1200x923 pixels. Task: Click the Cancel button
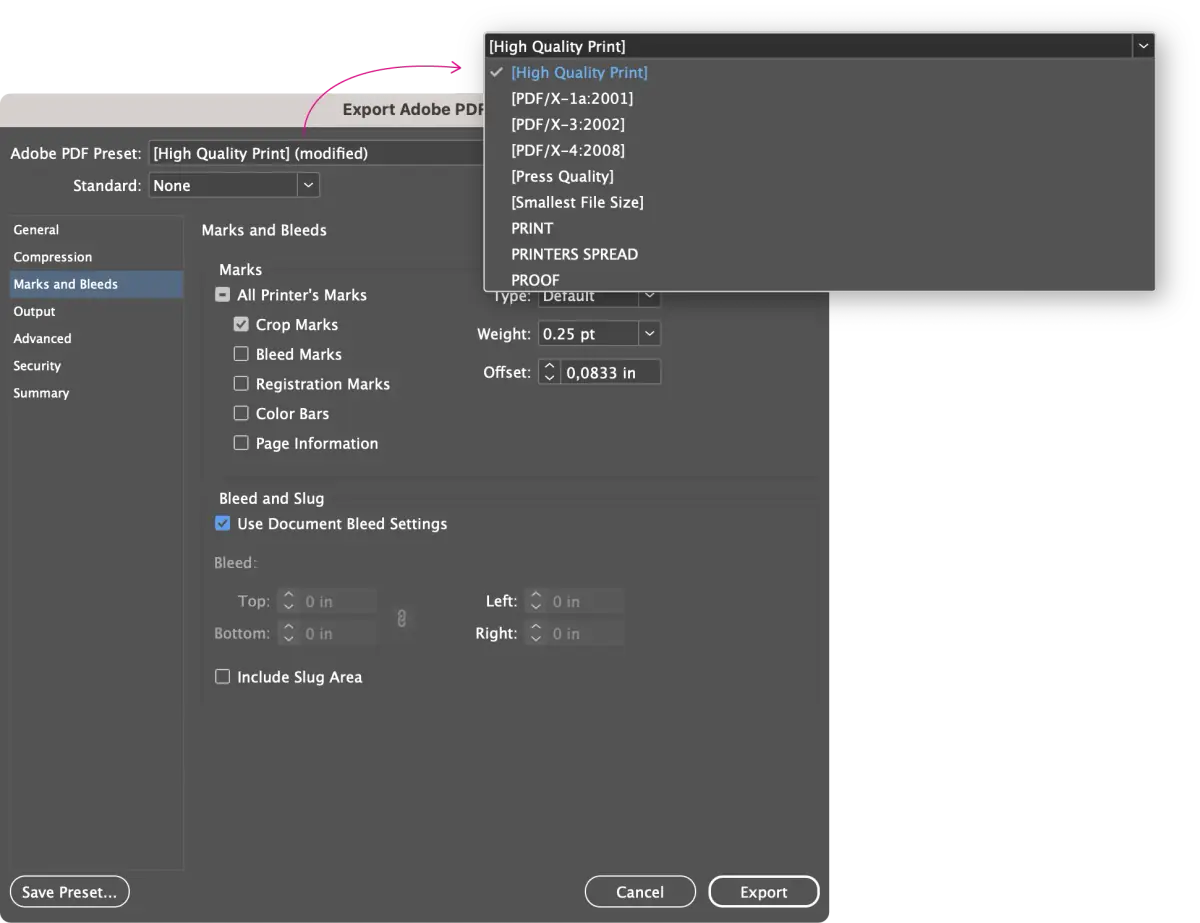click(x=640, y=892)
